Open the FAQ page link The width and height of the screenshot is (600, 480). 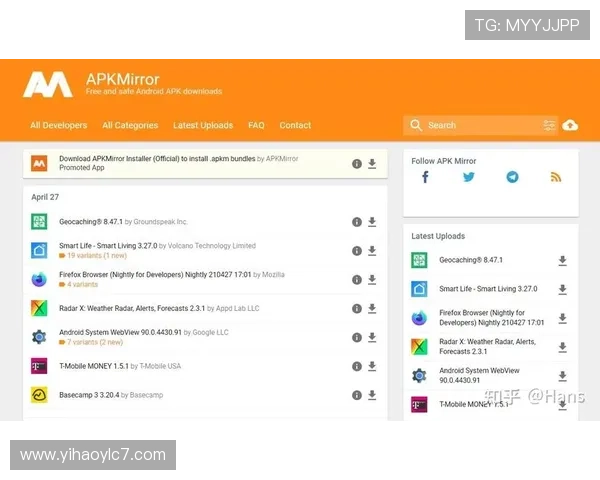(256, 125)
